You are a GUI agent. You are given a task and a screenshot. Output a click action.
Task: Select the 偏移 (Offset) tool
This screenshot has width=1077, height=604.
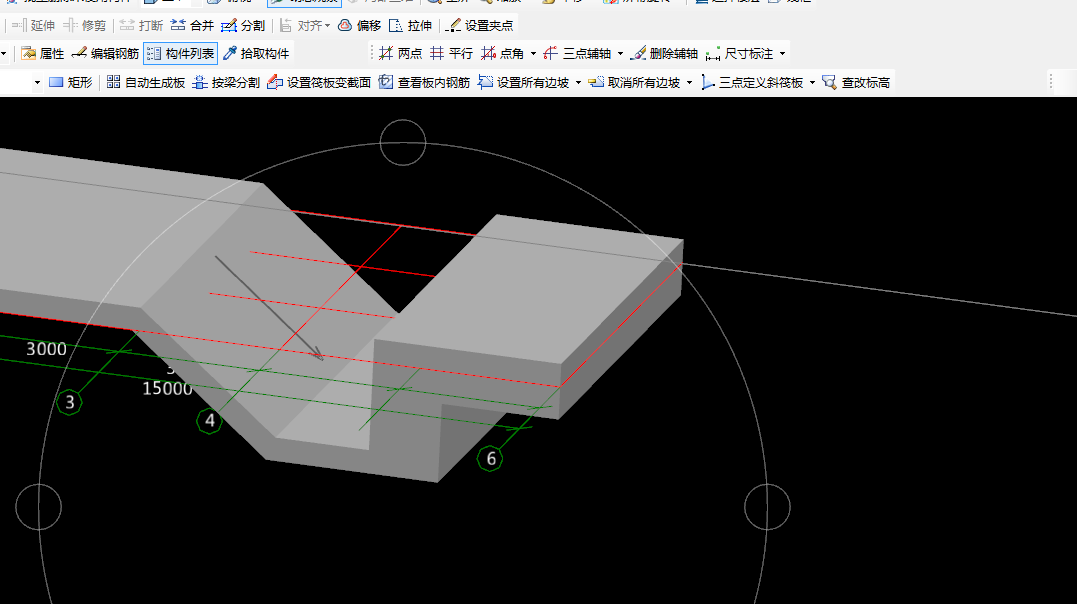(x=360, y=25)
